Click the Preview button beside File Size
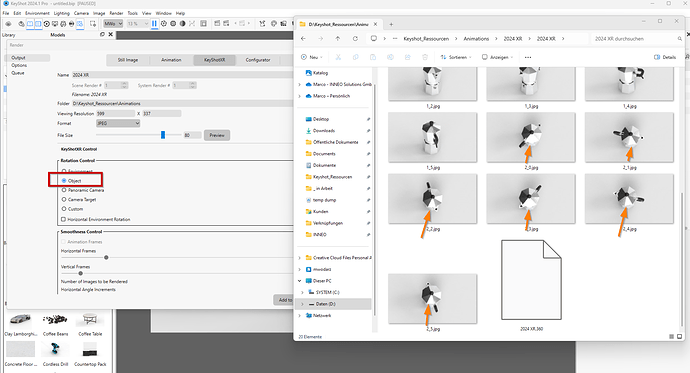The width and height of the screenshot is (690, 373). (x=217, y=135)
